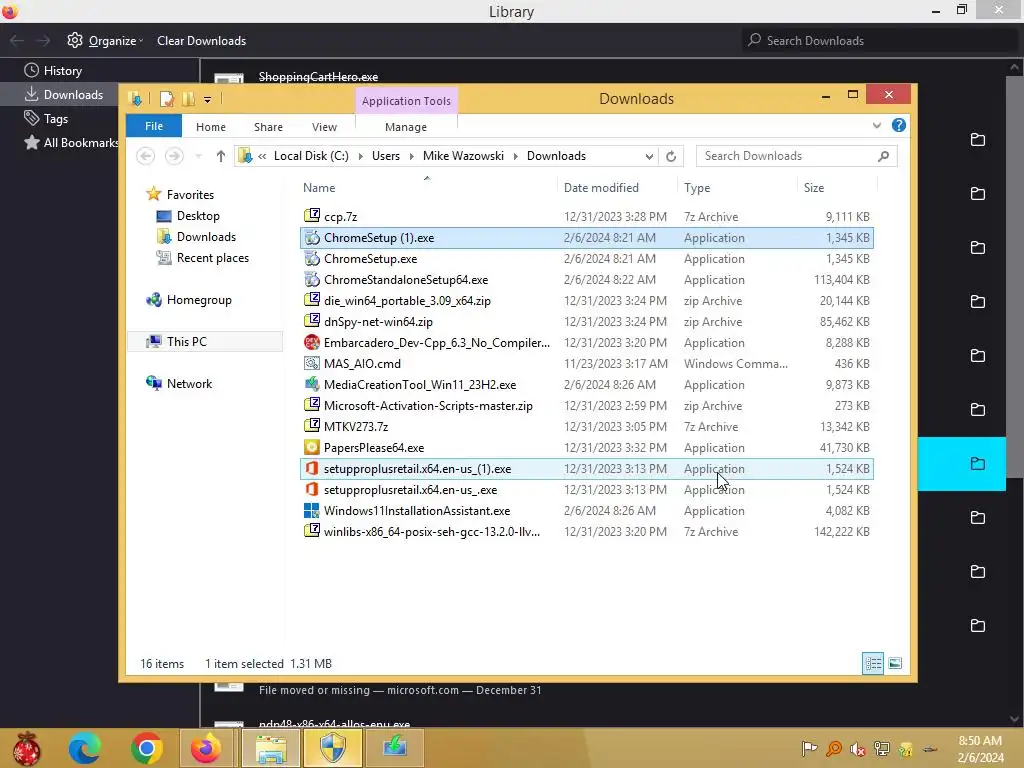Select MediaCreationTool_Win11_23H2.exe icon
Image resolution: width=1024 pixels, height=768 pixels.
click(x=312, y=385)
